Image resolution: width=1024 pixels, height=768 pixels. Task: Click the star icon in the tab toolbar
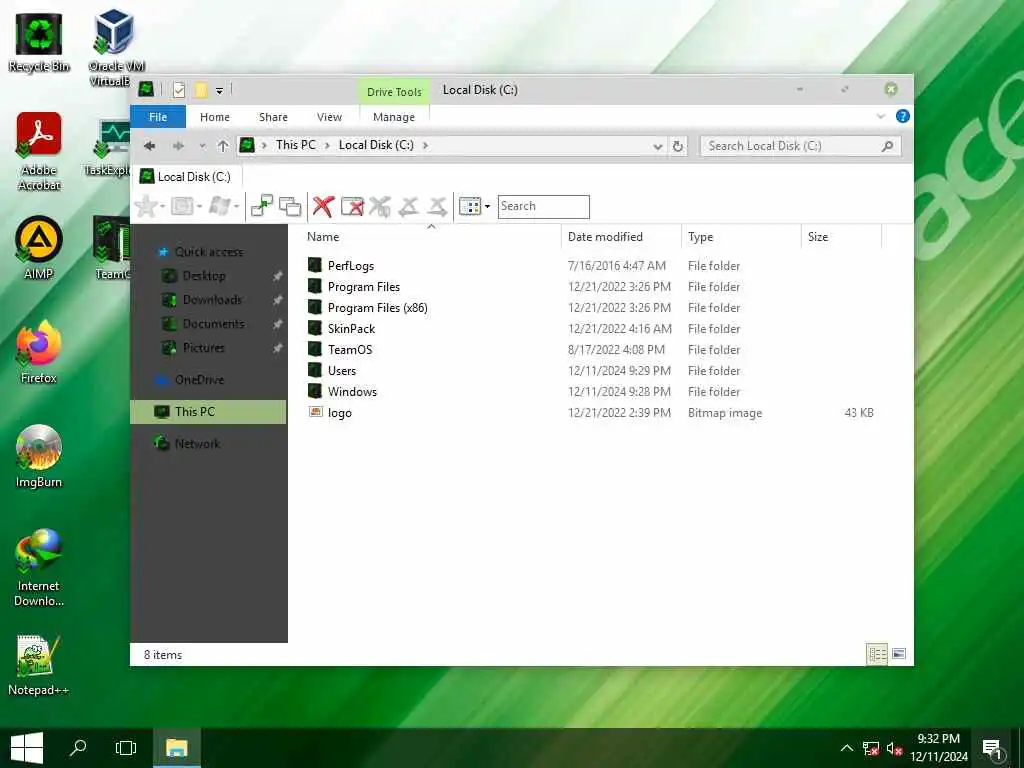tap(146, 206)
